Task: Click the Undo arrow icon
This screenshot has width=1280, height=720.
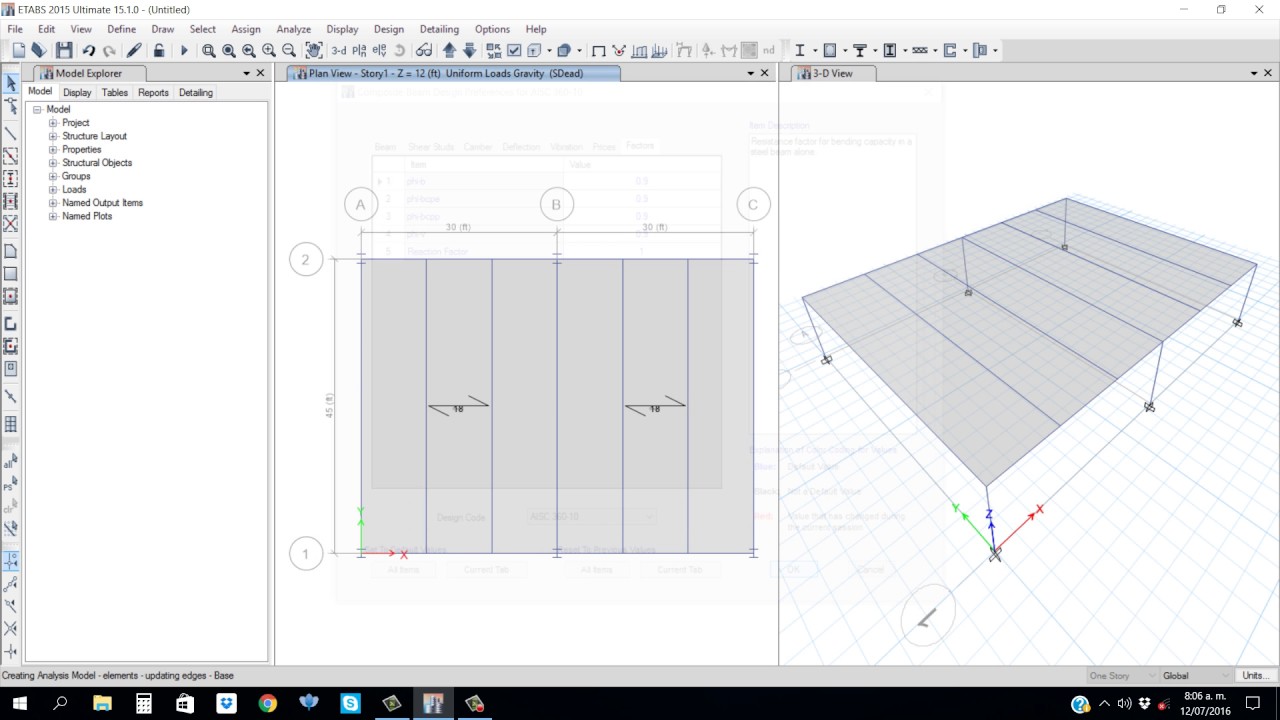Action: coord(89,50)
